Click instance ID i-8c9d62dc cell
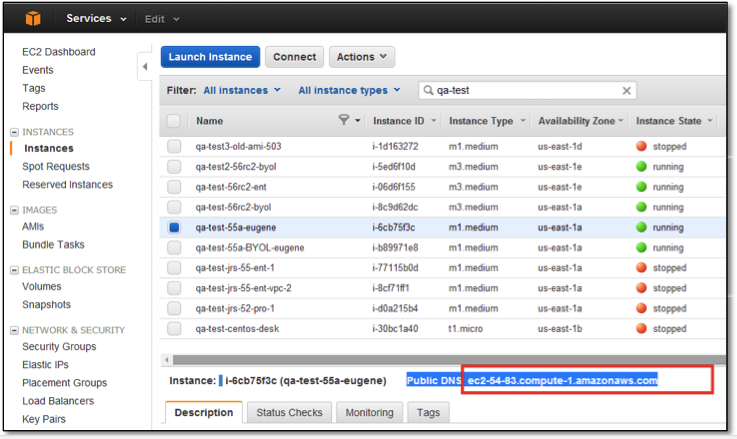 (395, 207)
